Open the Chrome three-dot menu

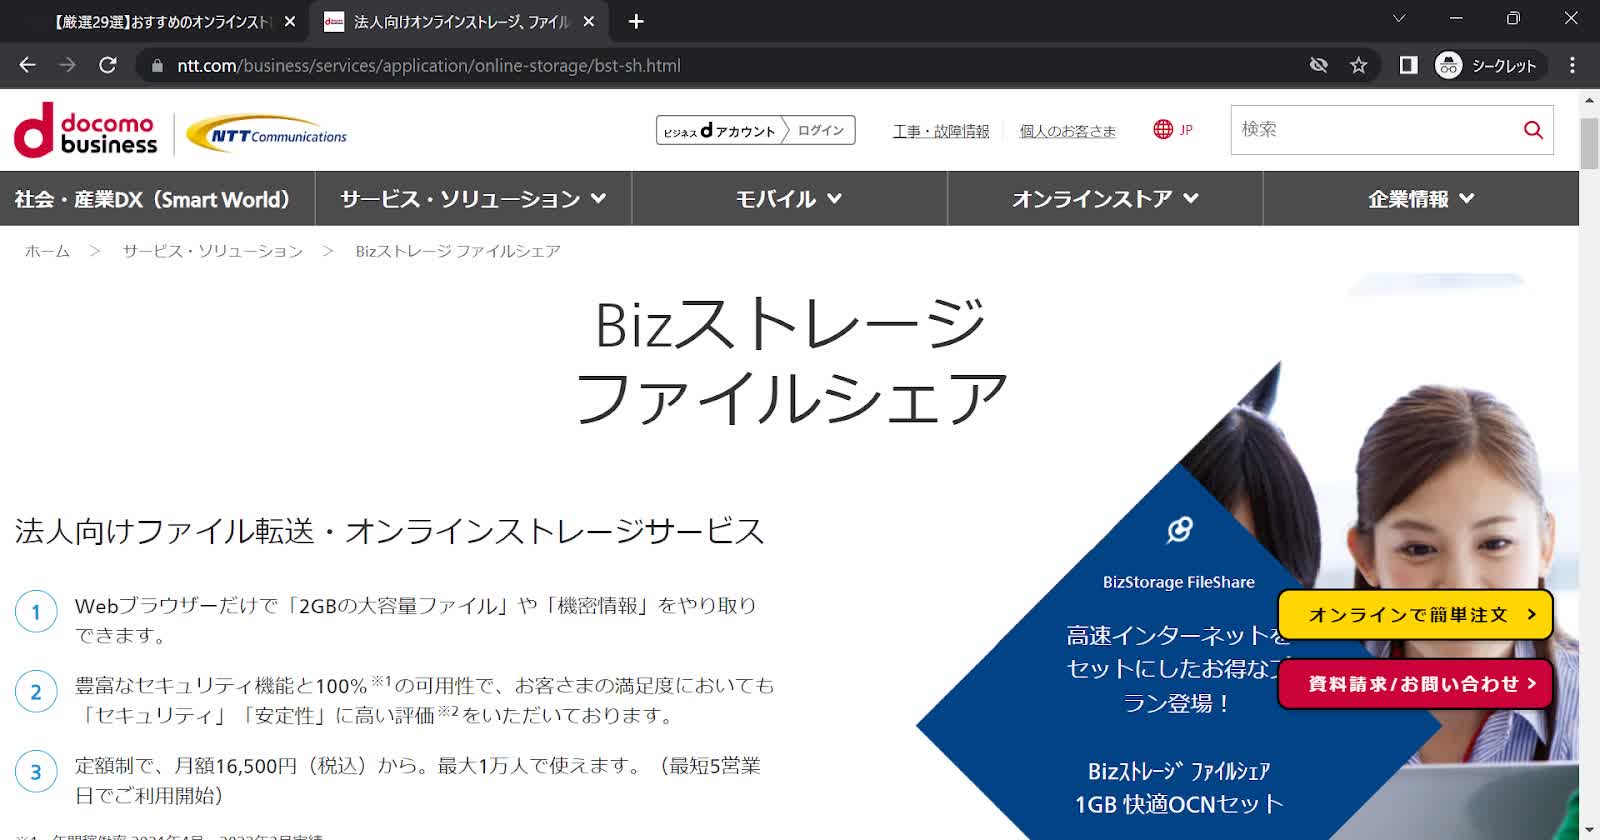1572,65
